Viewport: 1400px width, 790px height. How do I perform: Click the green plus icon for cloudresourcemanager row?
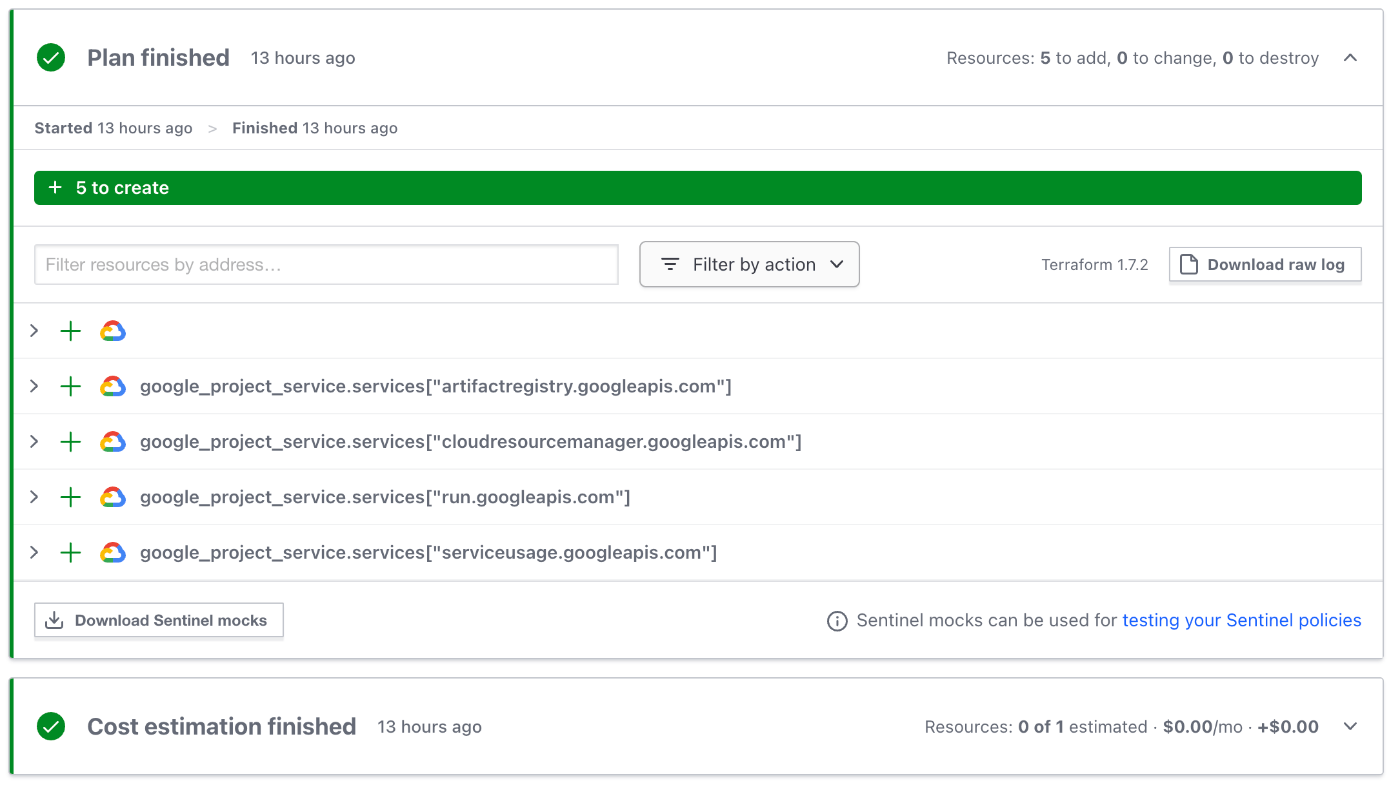70,442
